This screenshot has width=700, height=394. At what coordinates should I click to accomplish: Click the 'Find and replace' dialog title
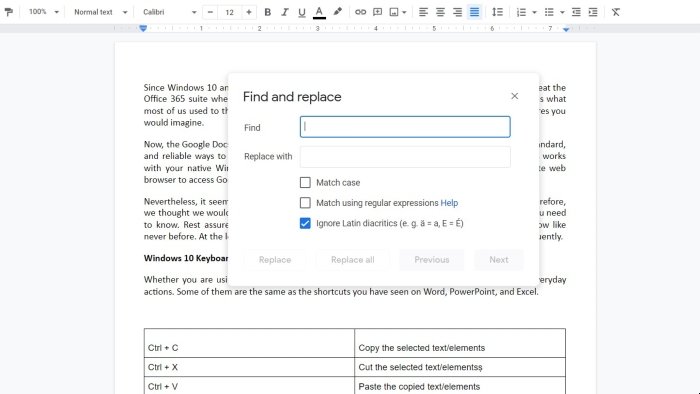[292, 97]
